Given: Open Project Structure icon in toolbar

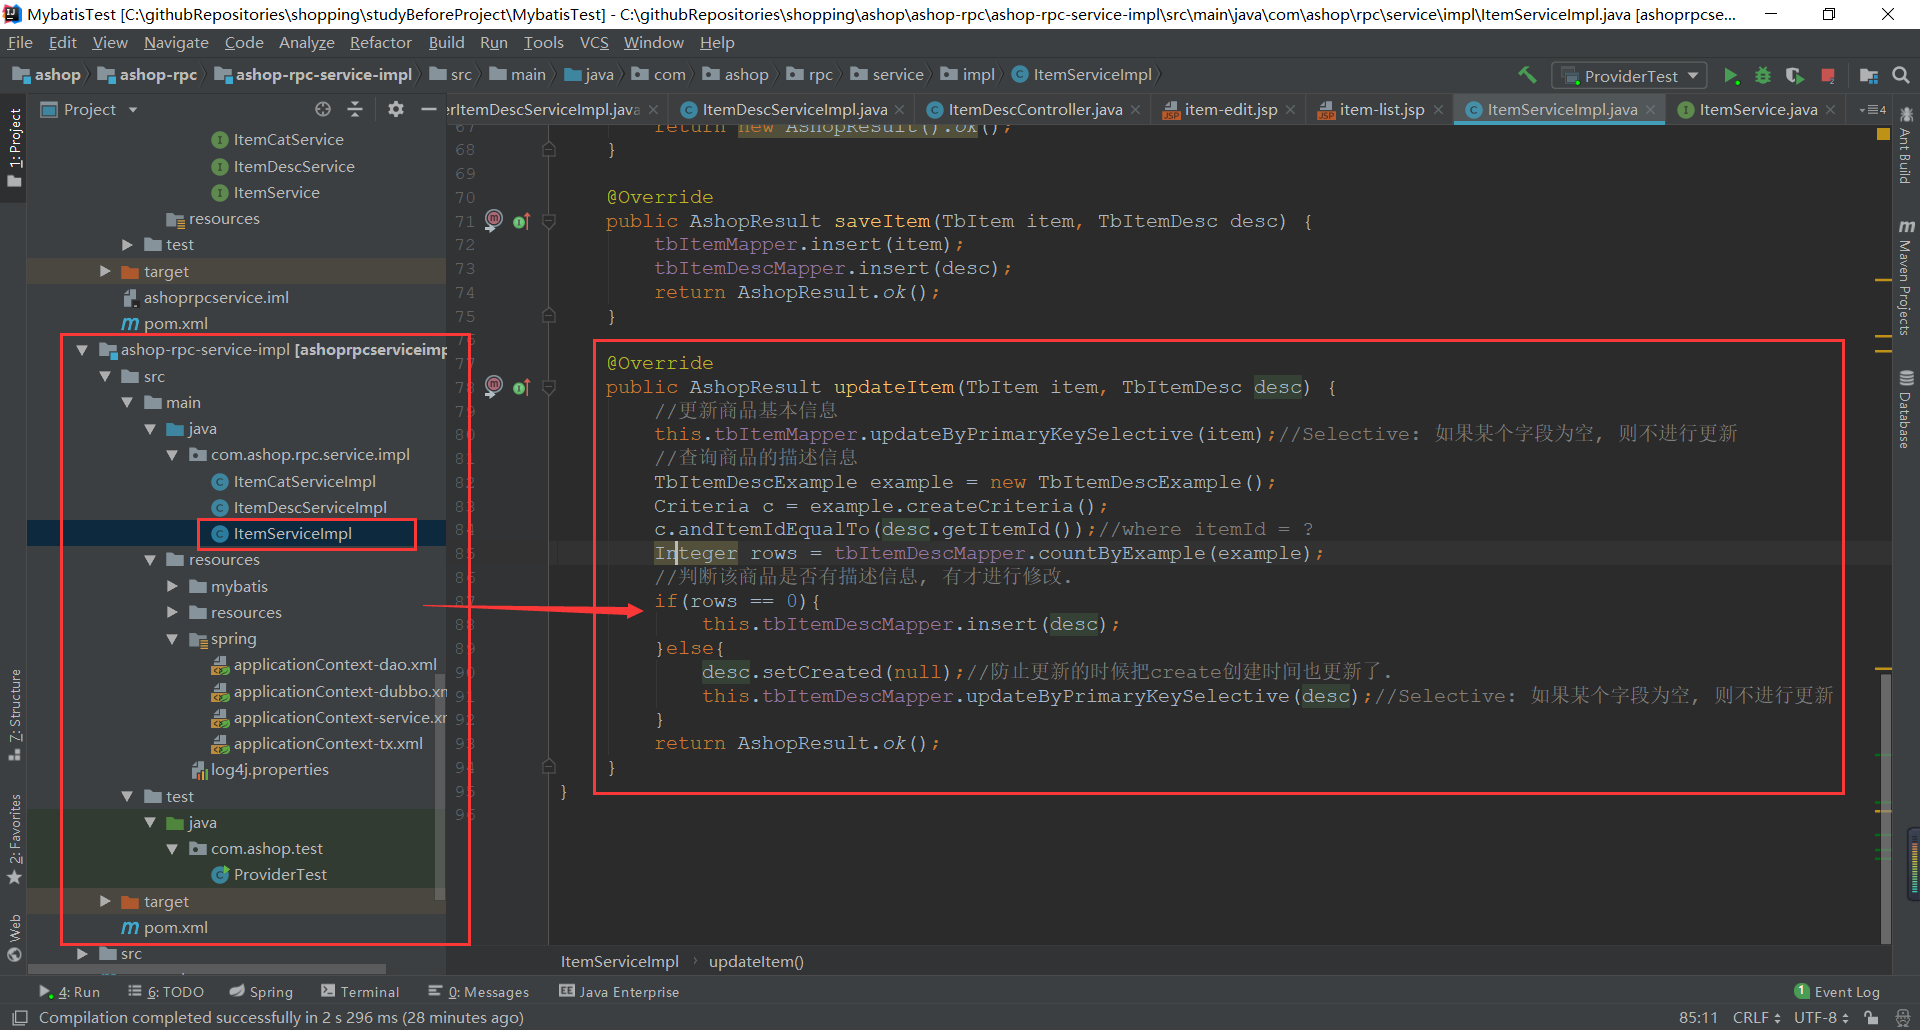Looking at the screenshot, I should pos(1869,76).
